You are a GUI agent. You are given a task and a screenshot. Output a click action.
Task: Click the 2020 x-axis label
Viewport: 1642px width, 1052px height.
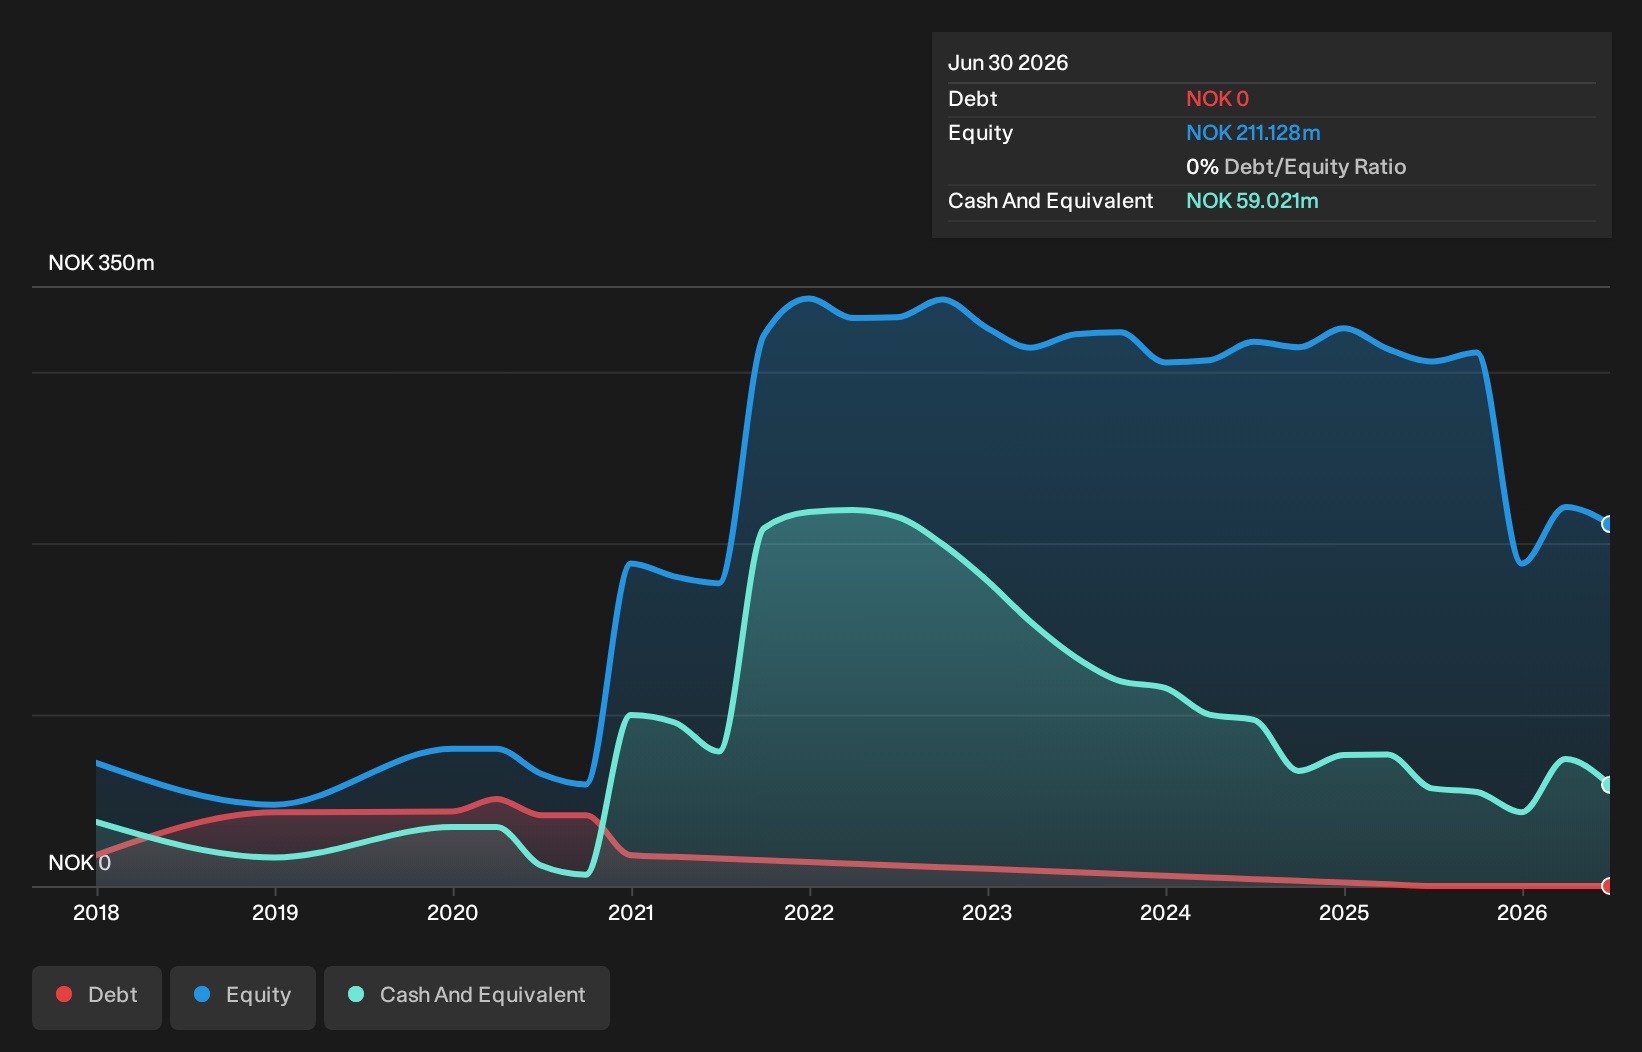coord(453,913)
